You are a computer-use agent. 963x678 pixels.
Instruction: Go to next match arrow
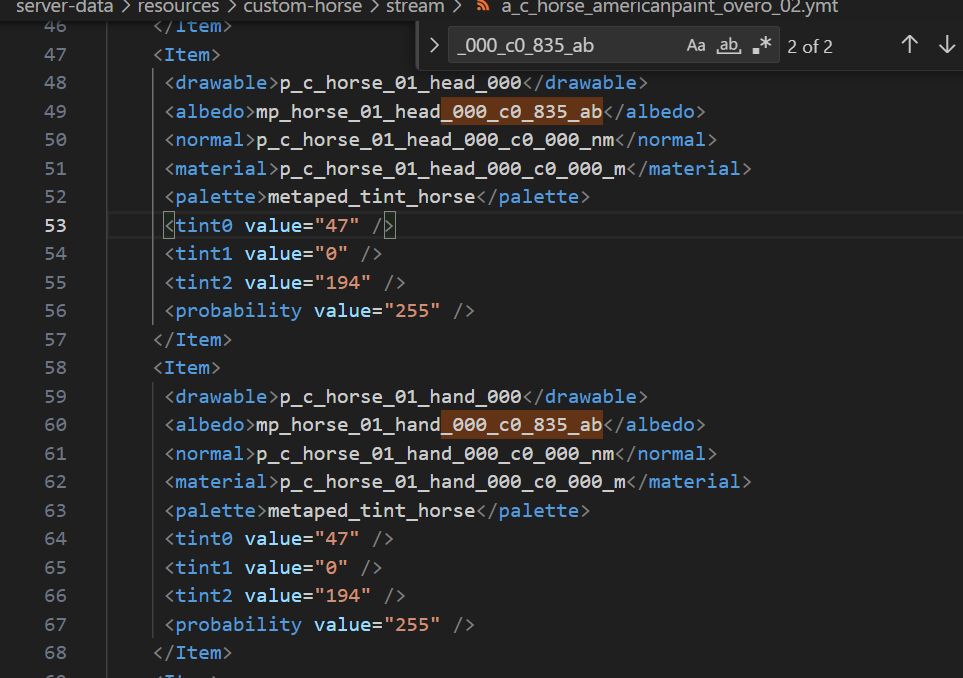tap(947, 45)
